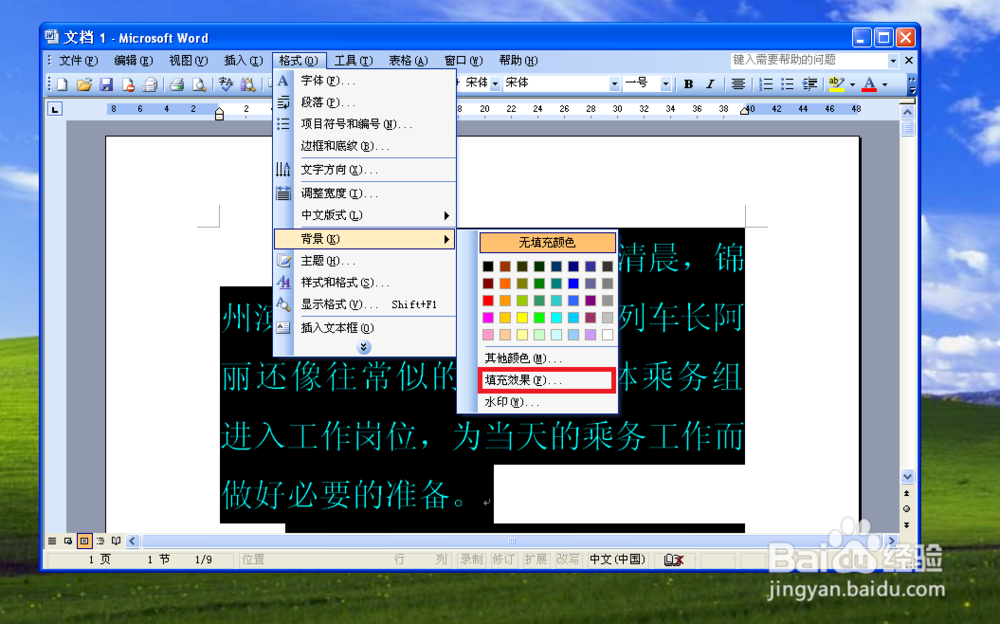Switch to Web Layout view icon
Screen dimensions: 1000x624
pyautogui.click(x=68, y=541)
